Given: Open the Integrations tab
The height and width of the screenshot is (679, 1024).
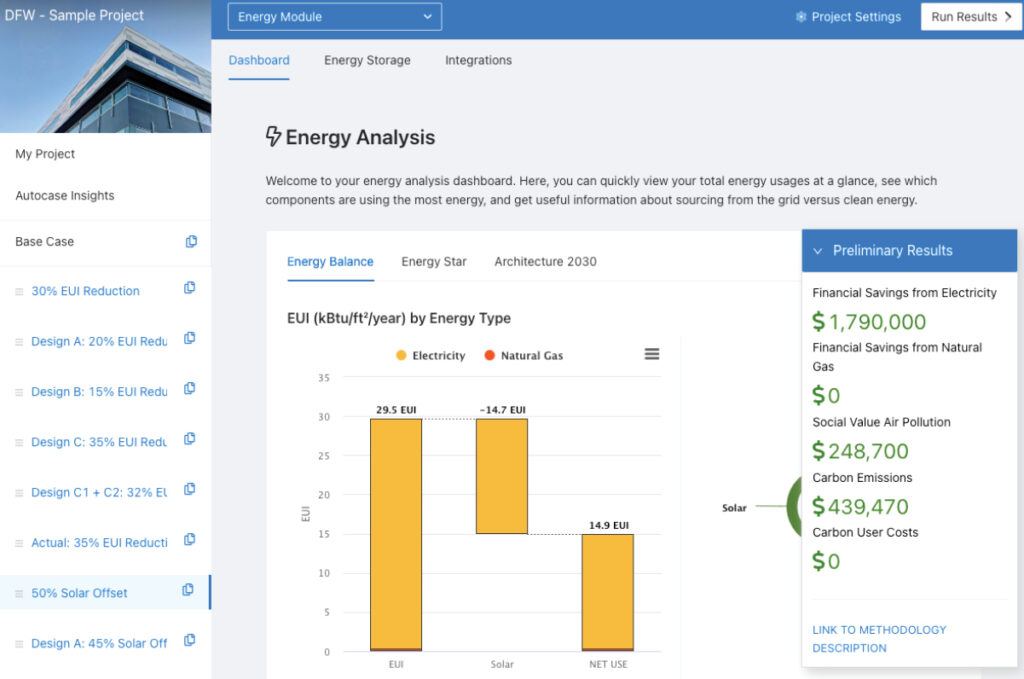Looking at the screenshot, I should [478, 60].
